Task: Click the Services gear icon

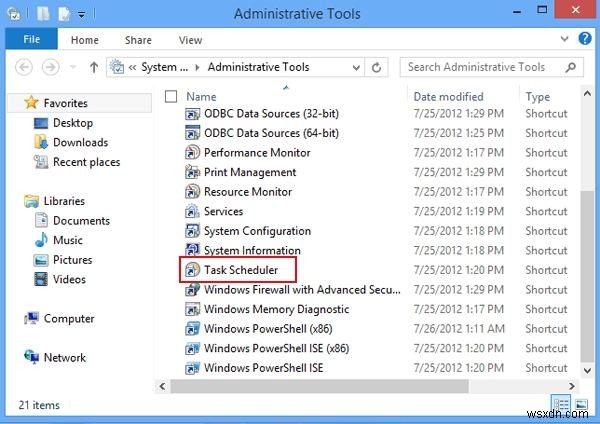Action: (192, 211)
